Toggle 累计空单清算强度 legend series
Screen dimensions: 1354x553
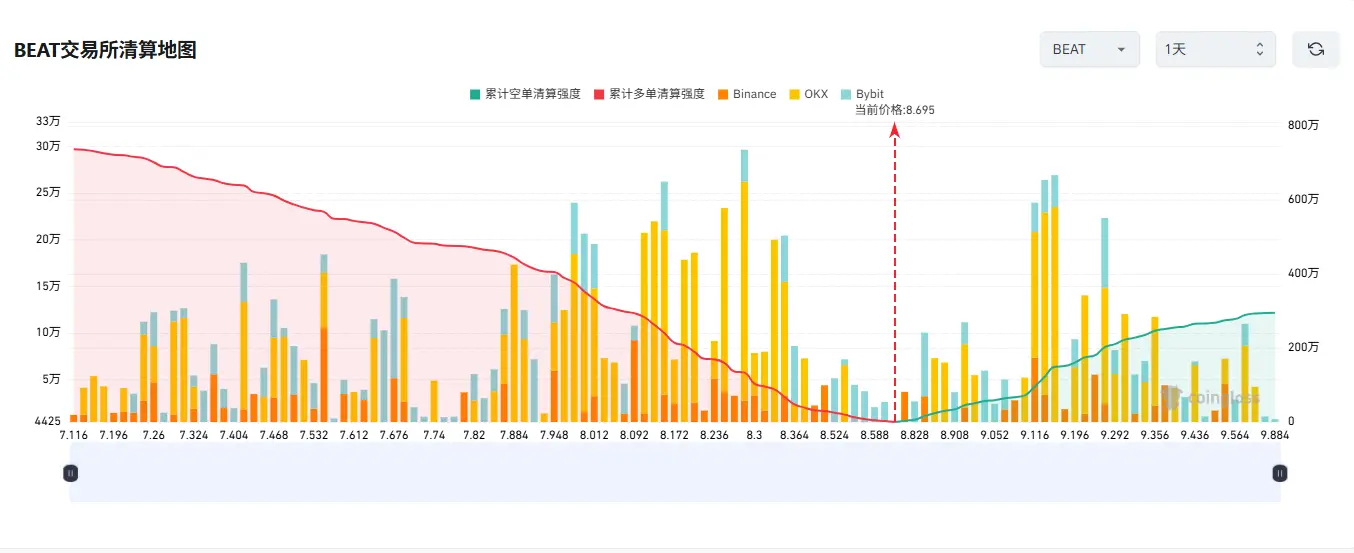click(x=525, y=94)
